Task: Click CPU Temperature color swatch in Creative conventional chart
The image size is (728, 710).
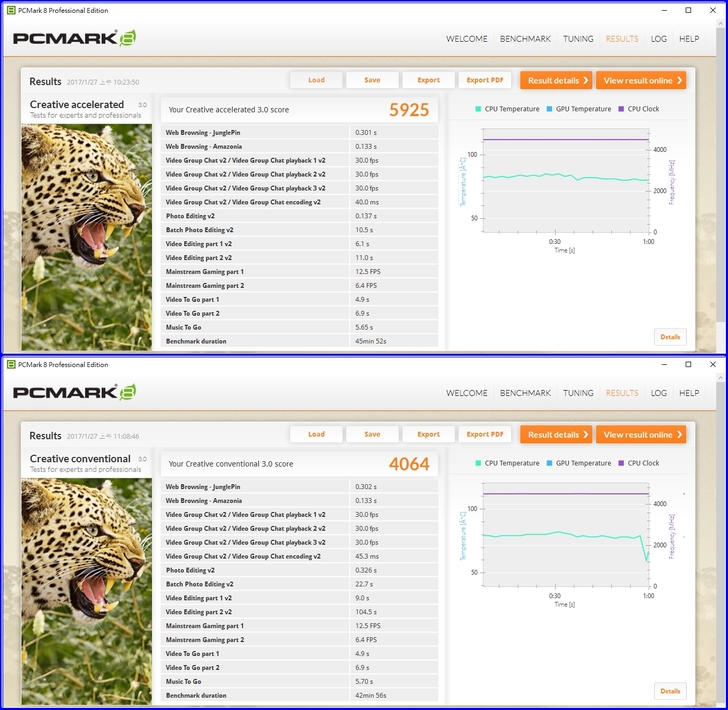Action: pos(479,463)
